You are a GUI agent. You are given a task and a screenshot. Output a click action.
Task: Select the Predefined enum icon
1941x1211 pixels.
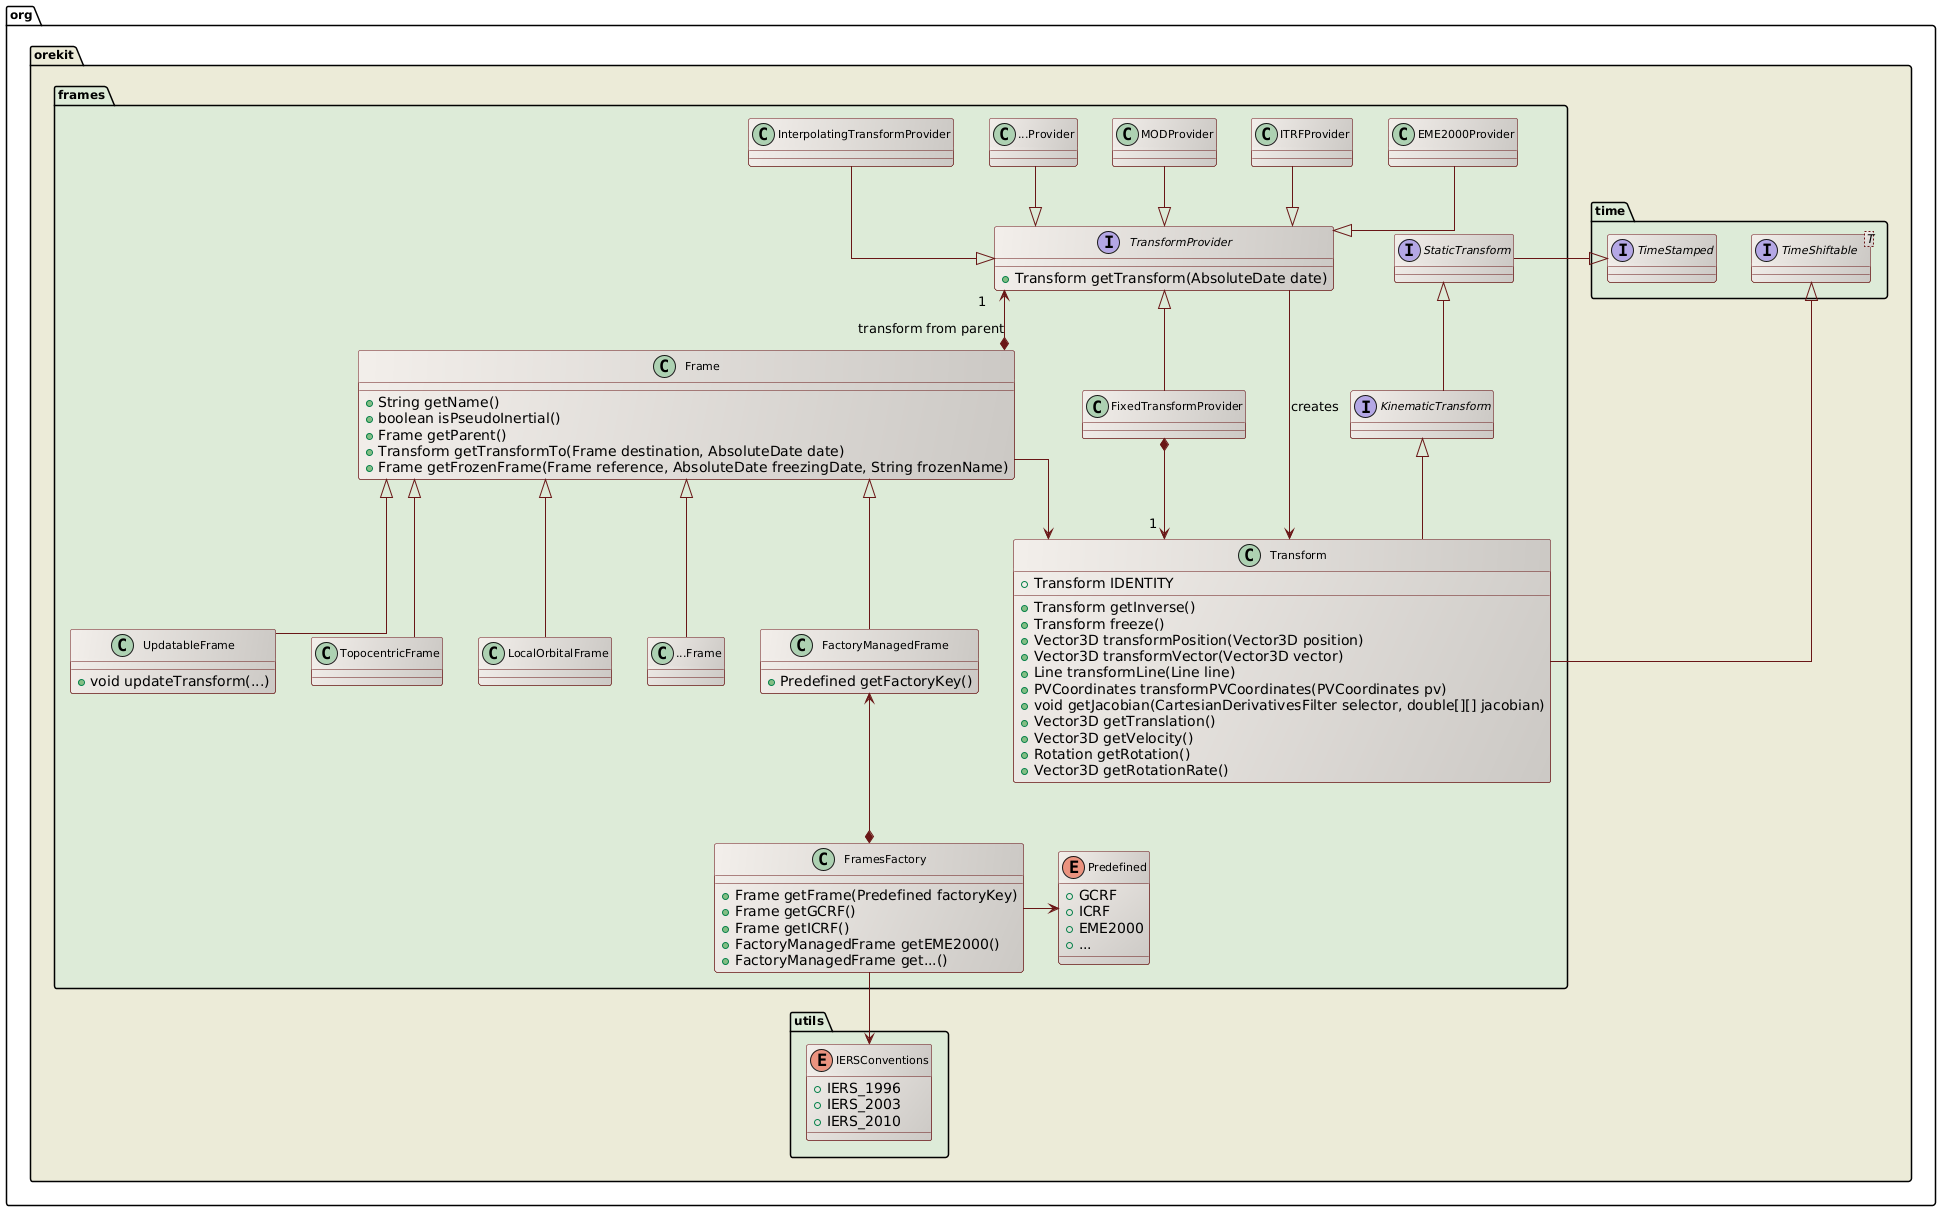pyautogui.click(x=1073, y=866)
